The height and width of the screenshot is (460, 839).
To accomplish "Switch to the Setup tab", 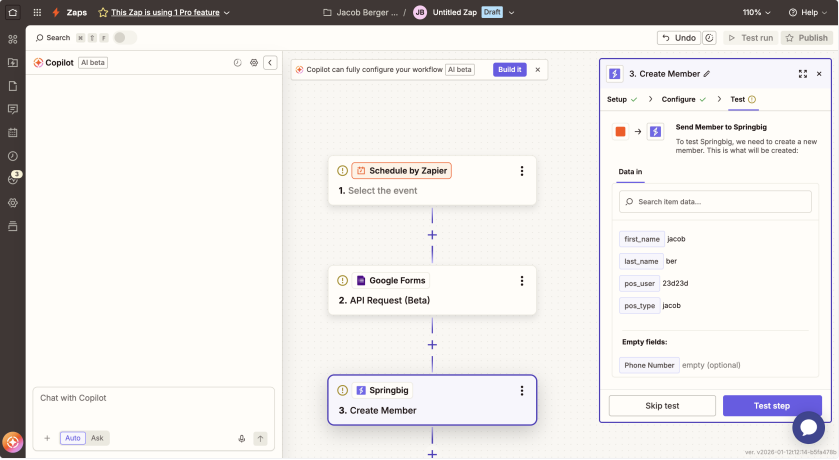I will tap(622, 99).
